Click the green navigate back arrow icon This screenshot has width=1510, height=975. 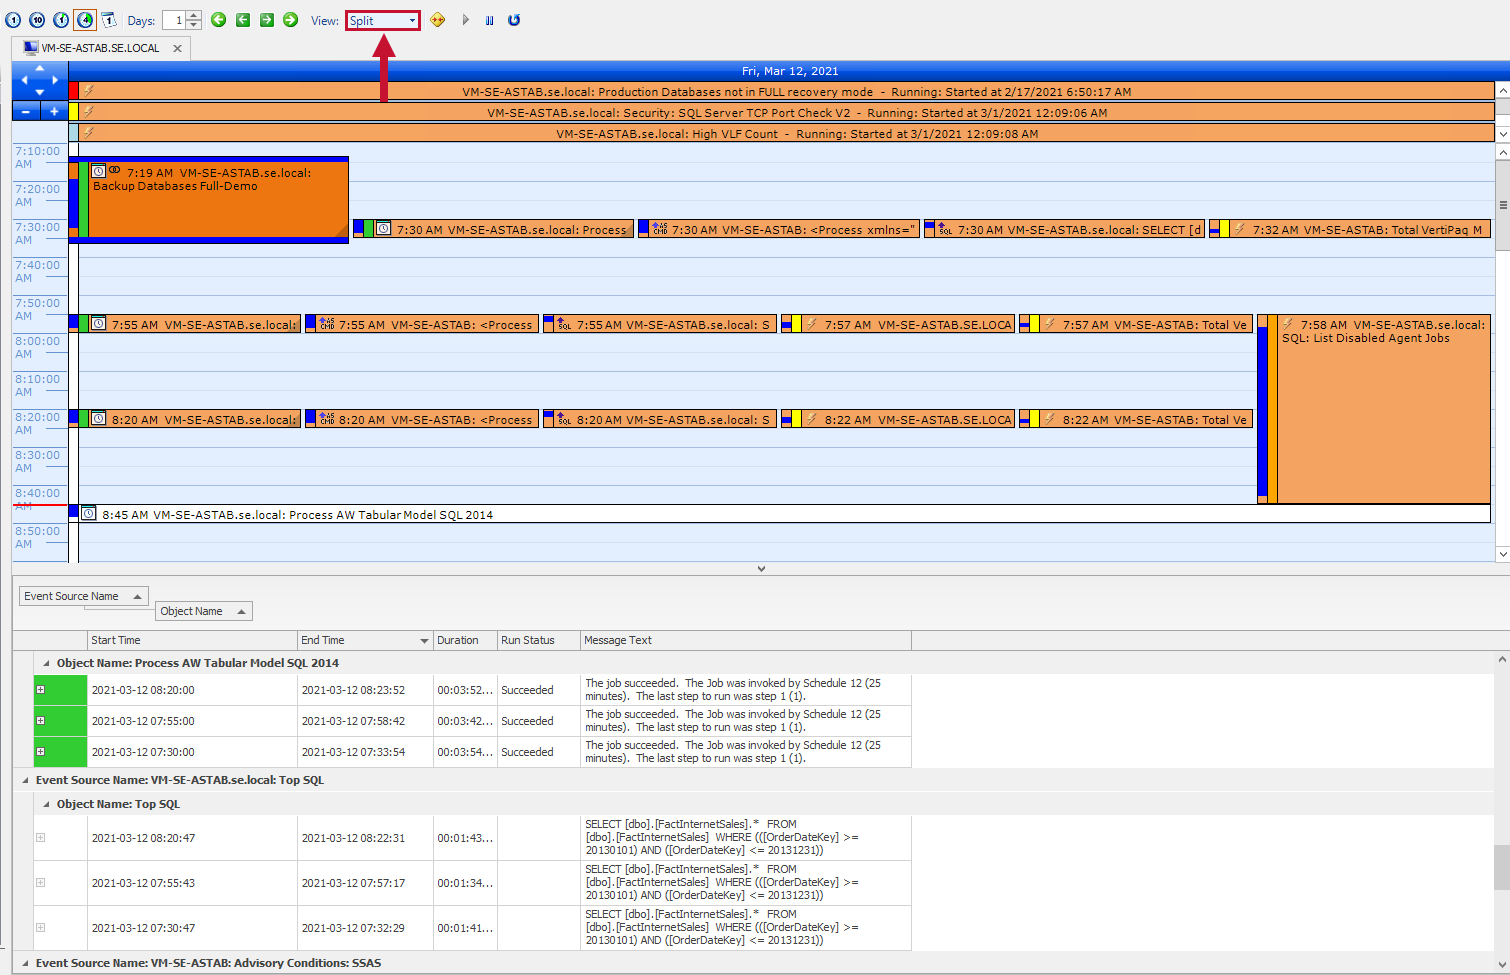[218, 20]
